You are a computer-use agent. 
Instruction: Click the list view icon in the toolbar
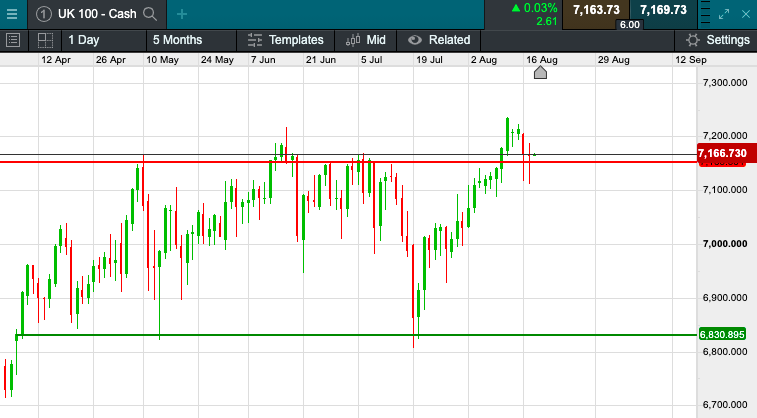pos(14,40)
